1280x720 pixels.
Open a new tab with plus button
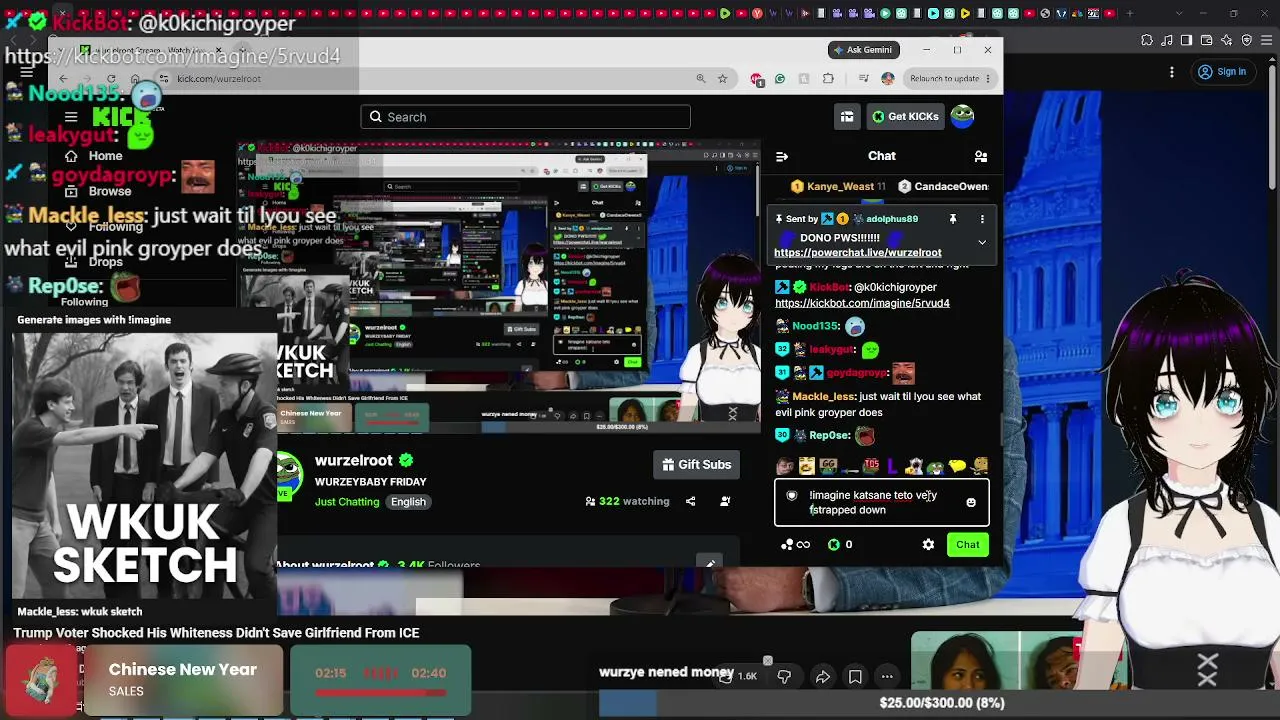pyautogui.click(x=1130, y=14)
